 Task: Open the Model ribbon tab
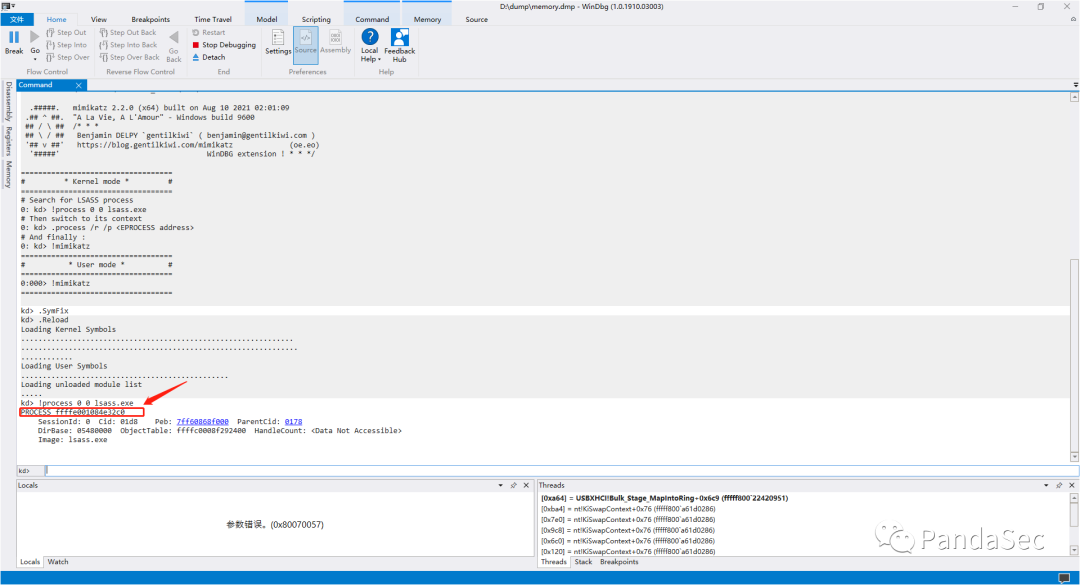[x=267, y=19]
